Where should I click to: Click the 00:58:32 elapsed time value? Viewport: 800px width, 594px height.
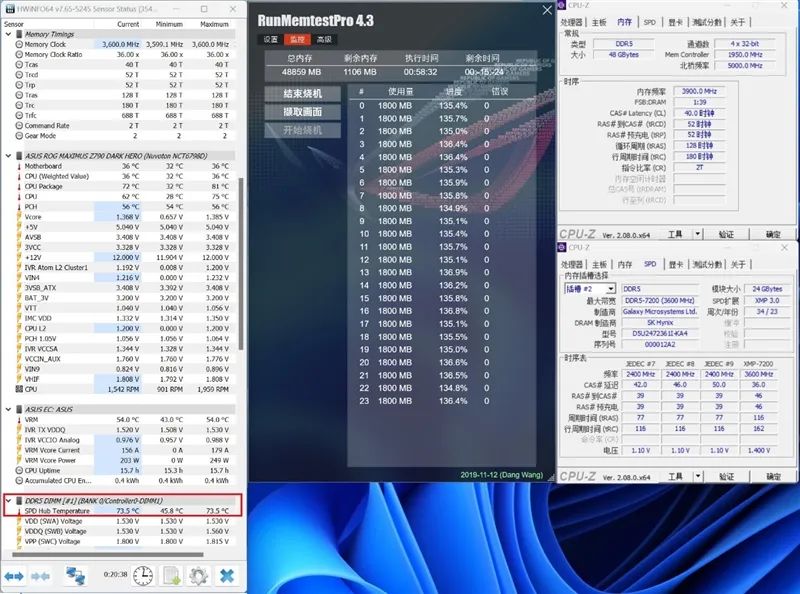click(420, 72)
